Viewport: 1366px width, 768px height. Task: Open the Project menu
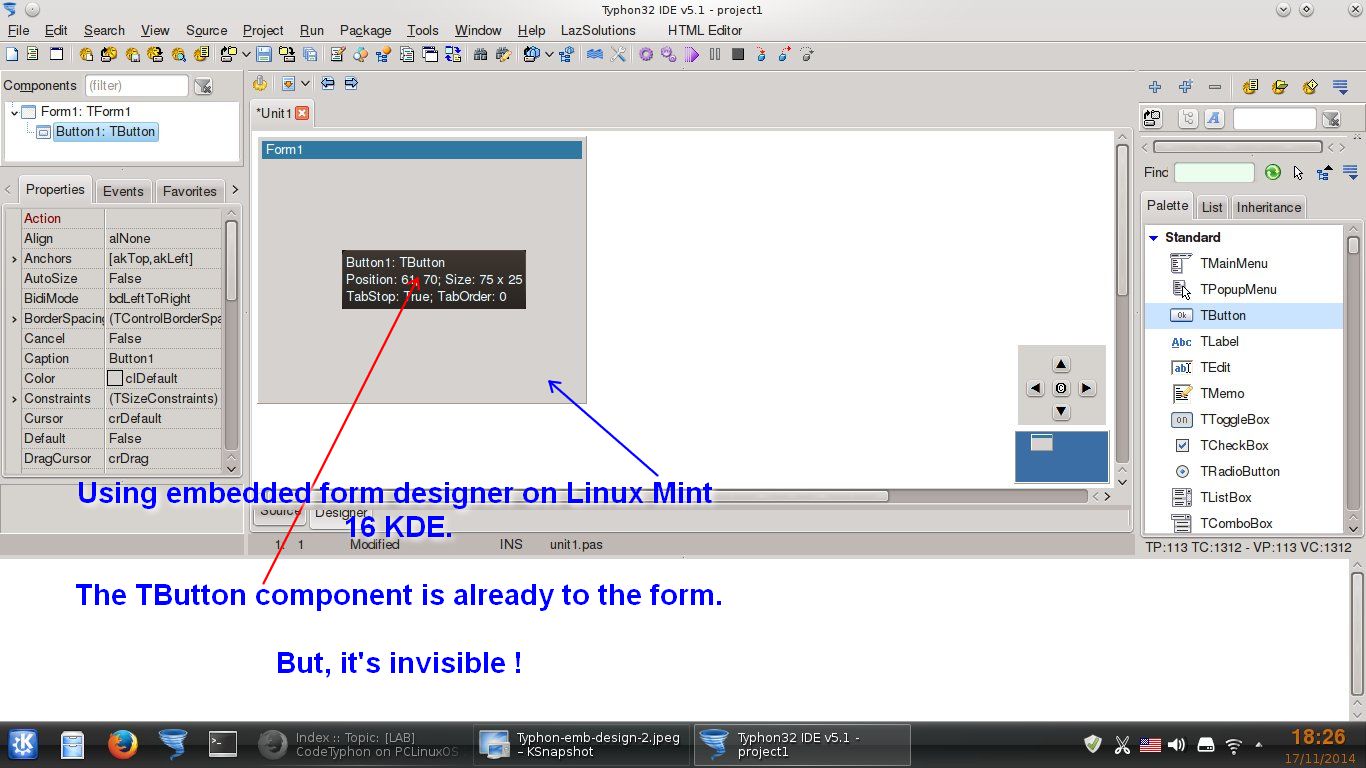263,30
